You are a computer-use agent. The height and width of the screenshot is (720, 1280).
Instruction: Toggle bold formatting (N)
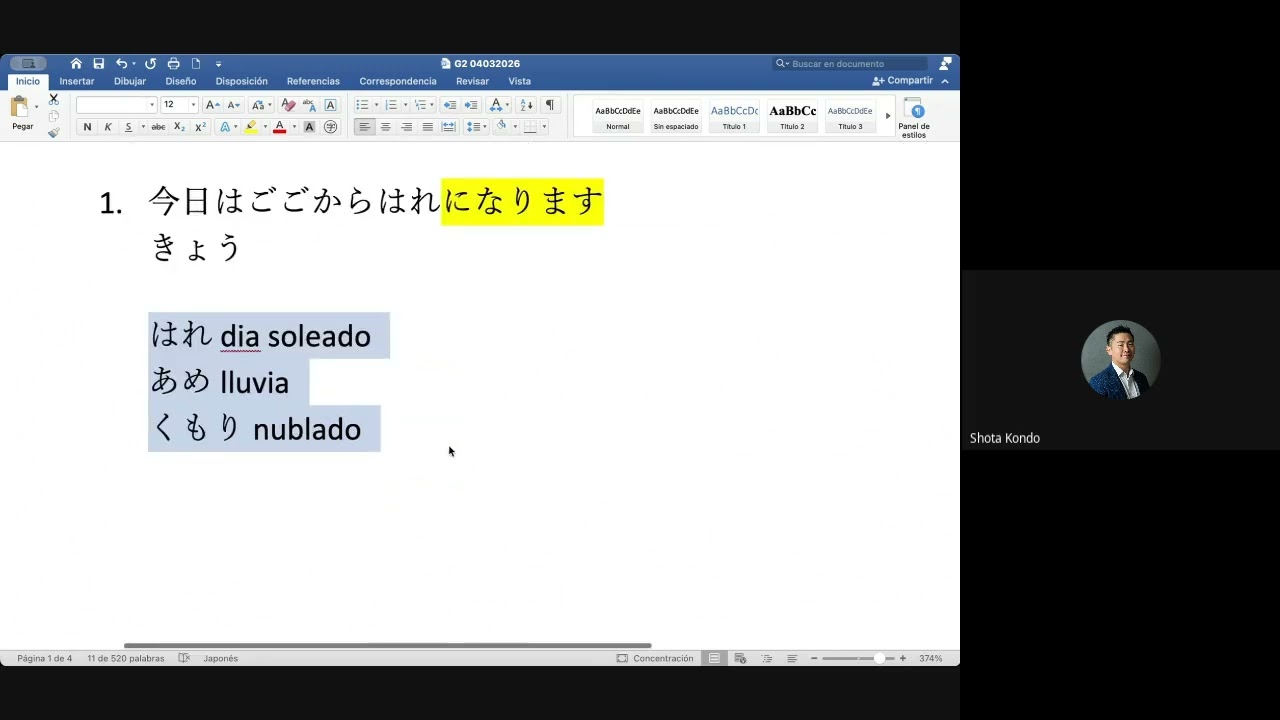click(87, 127)
